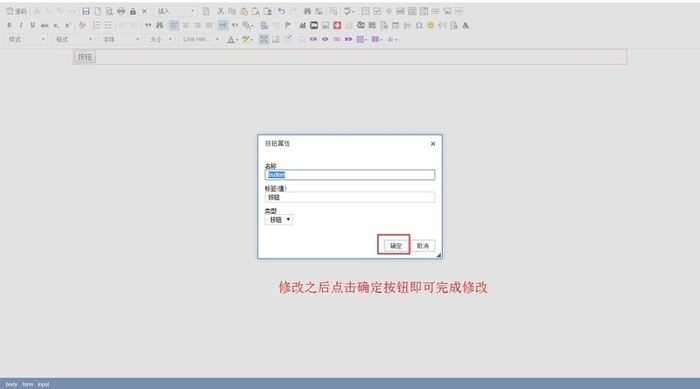Close the 按钮属性 dialog
The image size is (700, 389).
coord(433,144)
